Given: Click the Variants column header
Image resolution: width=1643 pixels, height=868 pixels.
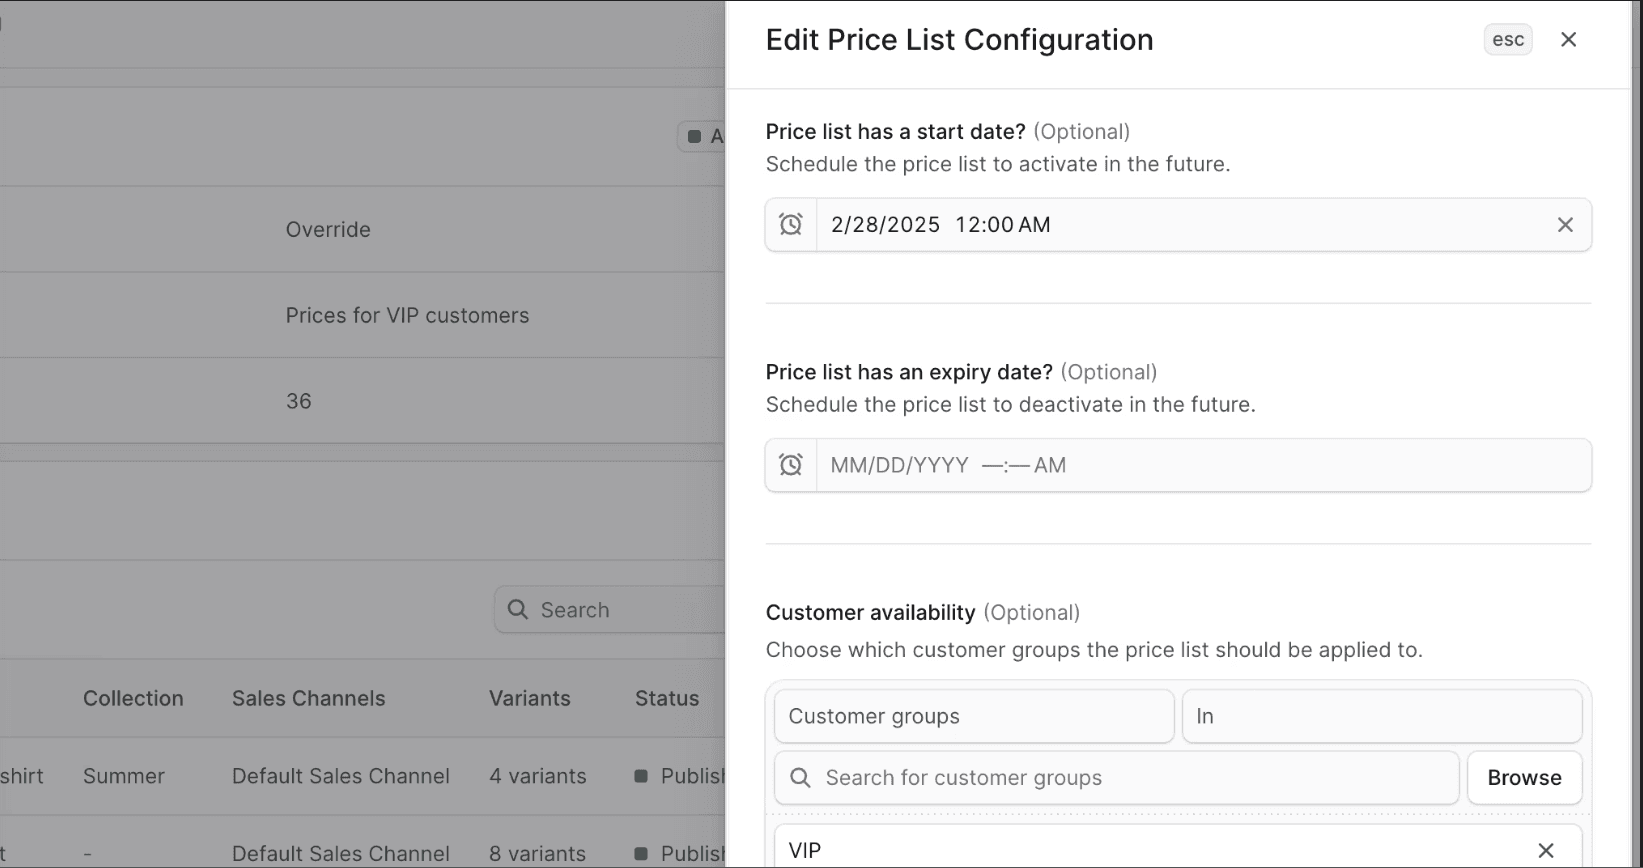Looking at the screenshot, I should [x=529, y=698].
